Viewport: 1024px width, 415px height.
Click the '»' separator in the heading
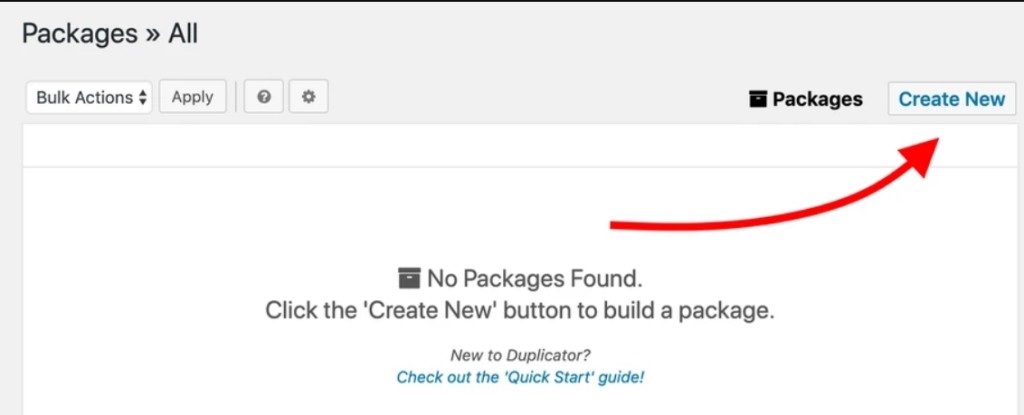pyautogui.click(x=153, y=35)
